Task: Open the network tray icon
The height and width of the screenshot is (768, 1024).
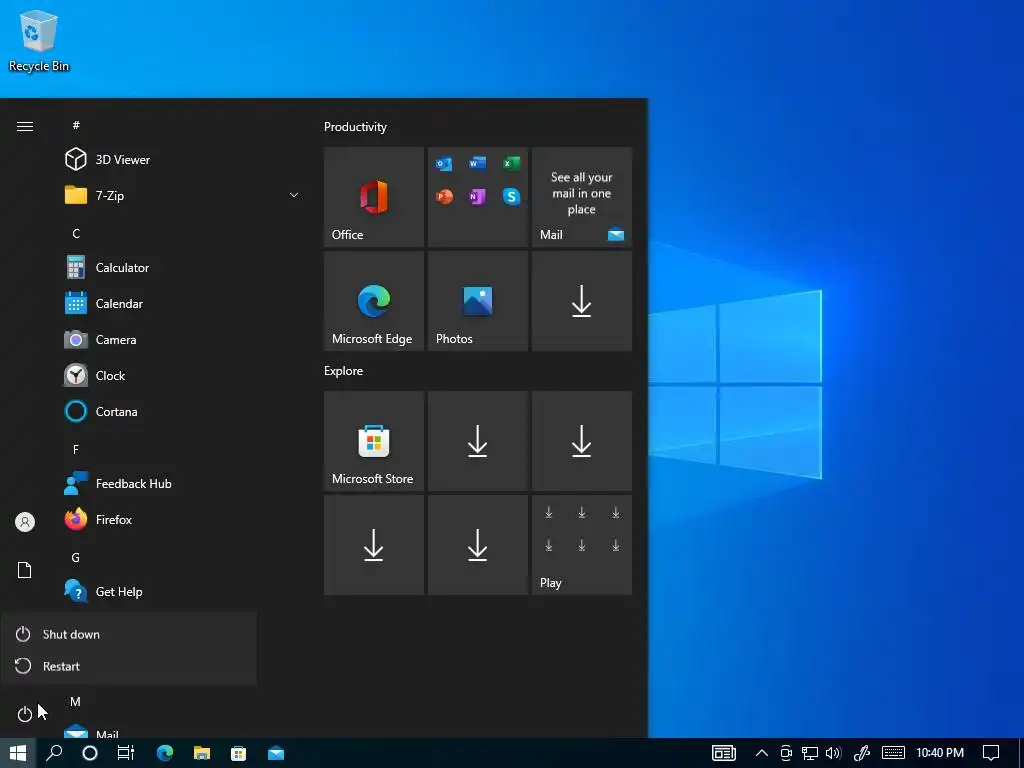Action: [x=810, y=753]
